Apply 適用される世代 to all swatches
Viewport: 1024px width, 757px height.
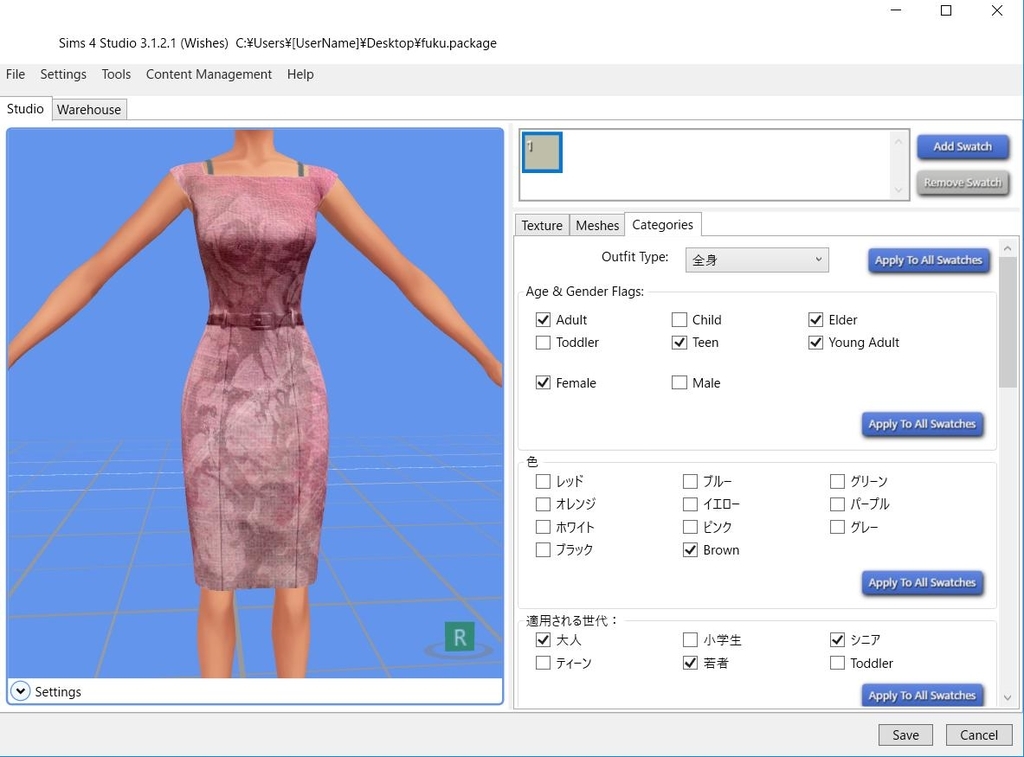click(921, 695)
